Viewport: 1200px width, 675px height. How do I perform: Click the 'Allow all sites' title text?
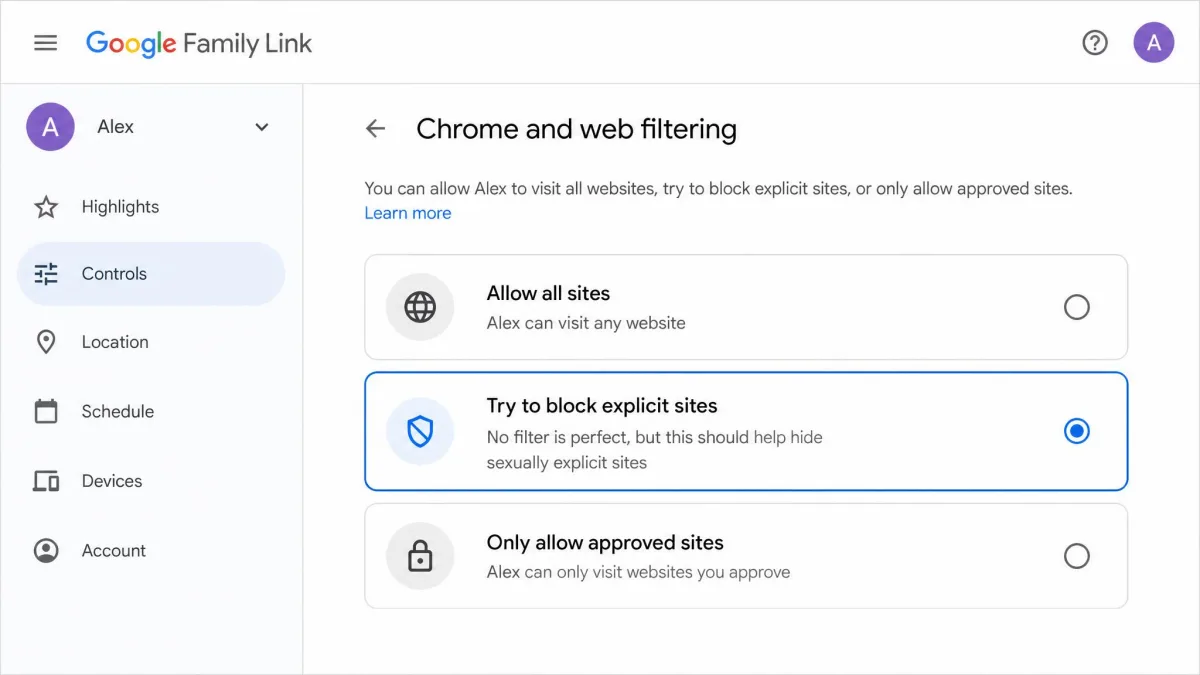tap(548, 293)
